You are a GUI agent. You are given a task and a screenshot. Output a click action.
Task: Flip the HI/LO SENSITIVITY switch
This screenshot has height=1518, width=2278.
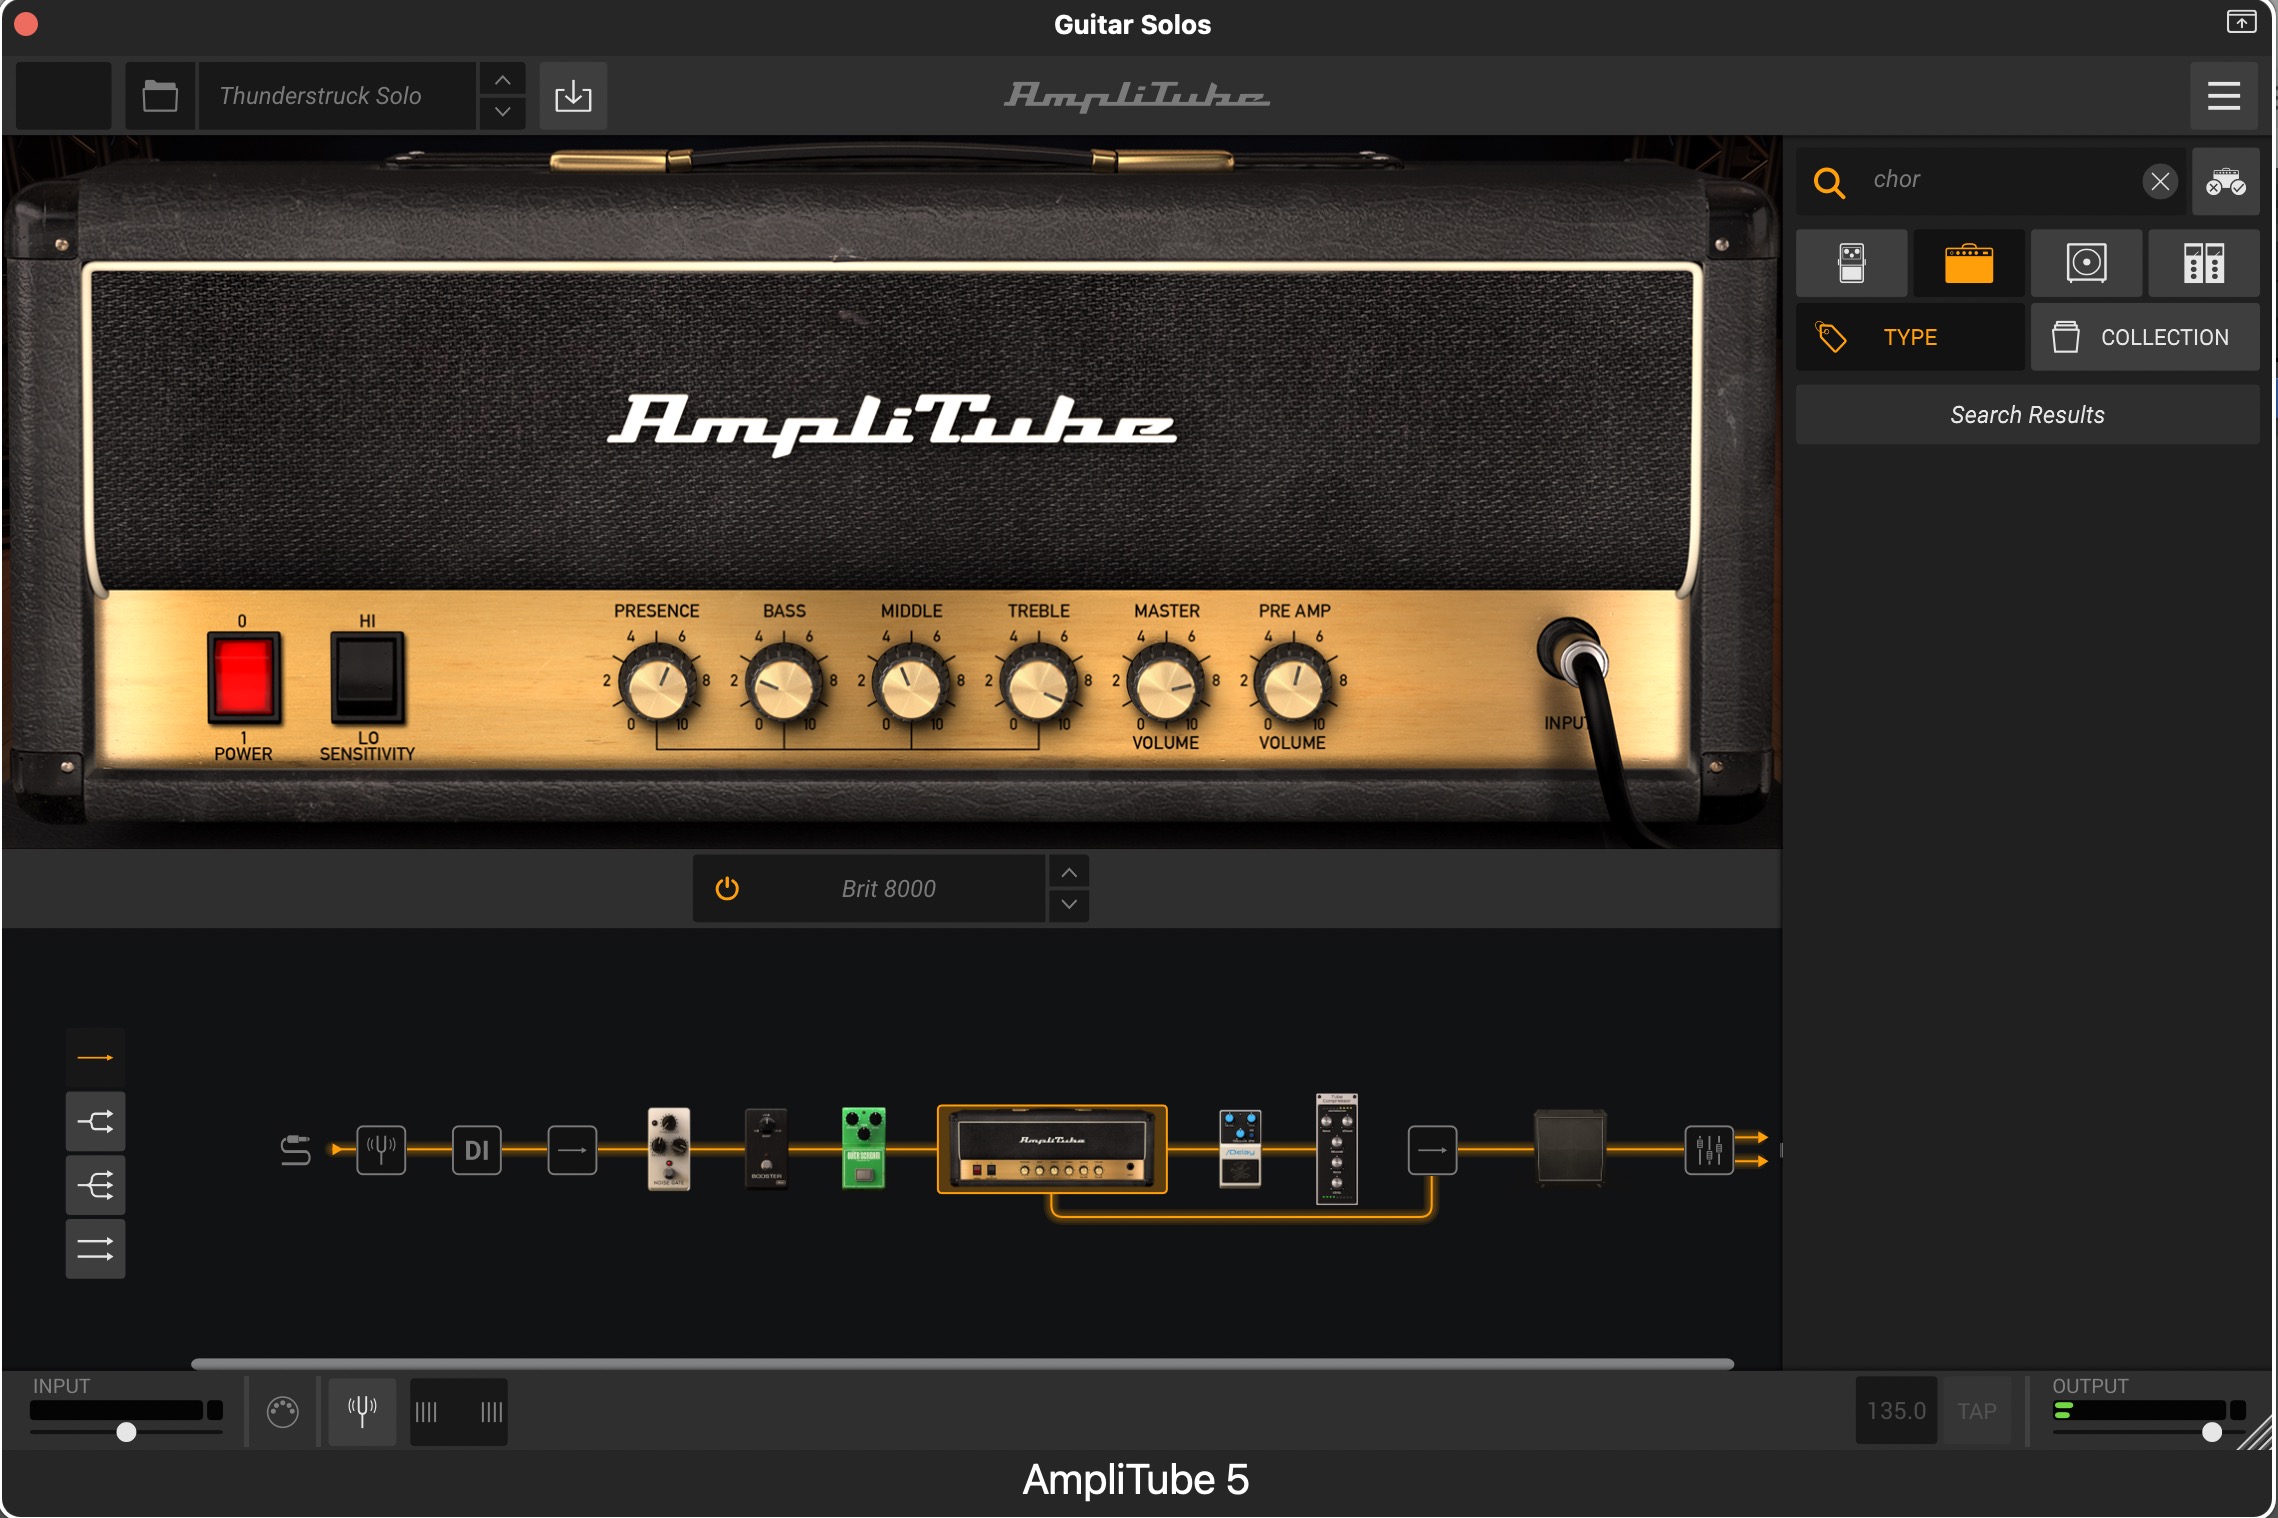pyautogui.click(x=367, y=677)
